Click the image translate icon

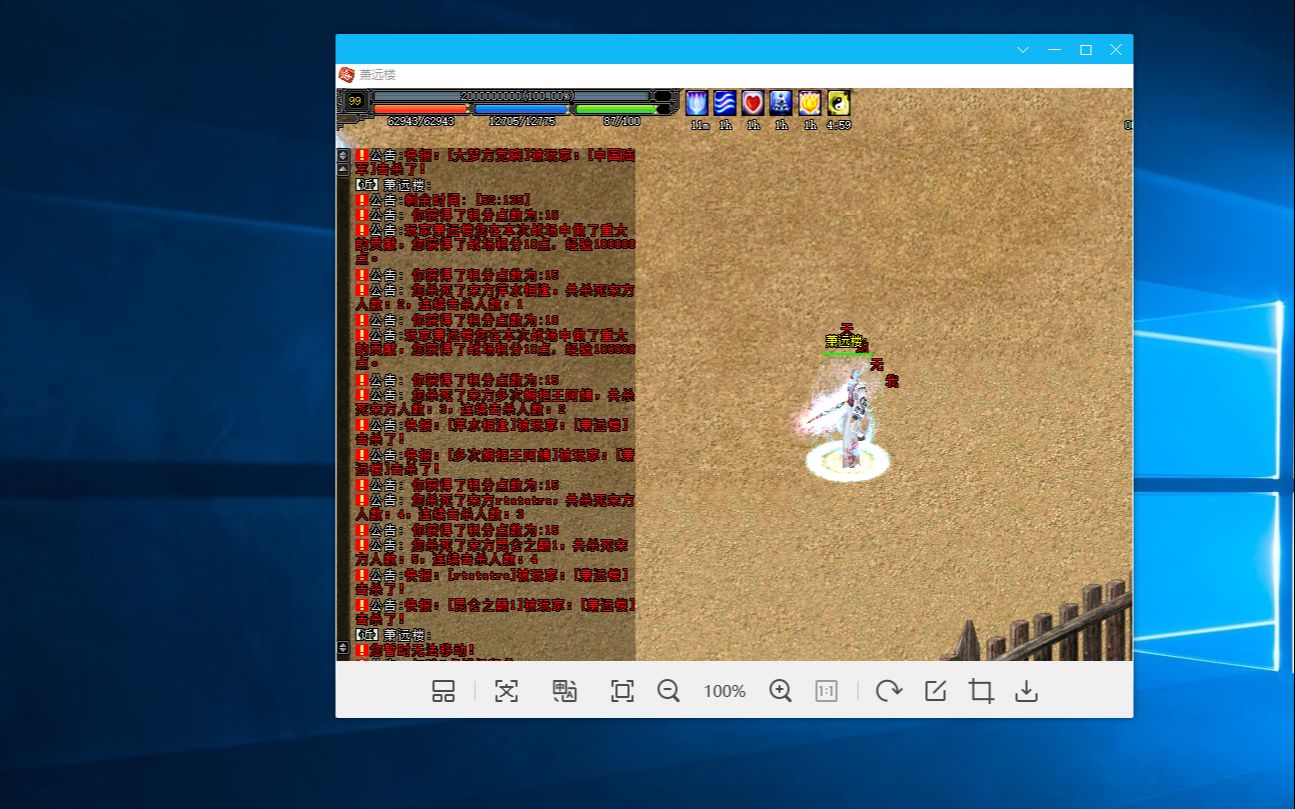[565, 691]
